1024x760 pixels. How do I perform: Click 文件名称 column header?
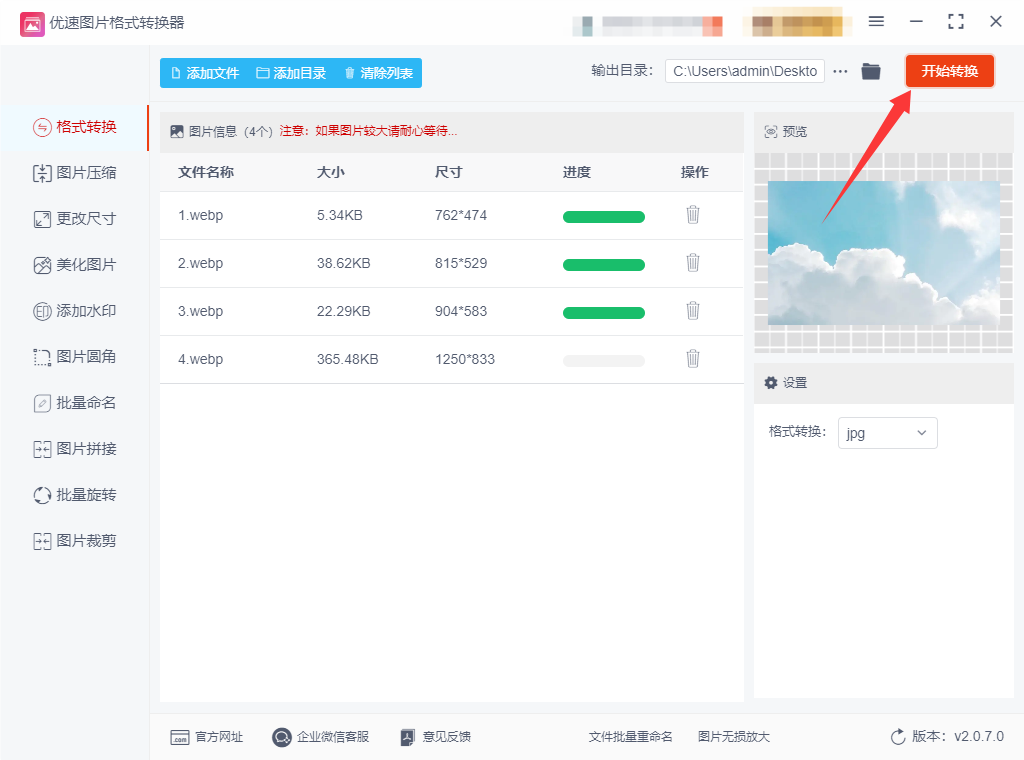click(206, 172)
